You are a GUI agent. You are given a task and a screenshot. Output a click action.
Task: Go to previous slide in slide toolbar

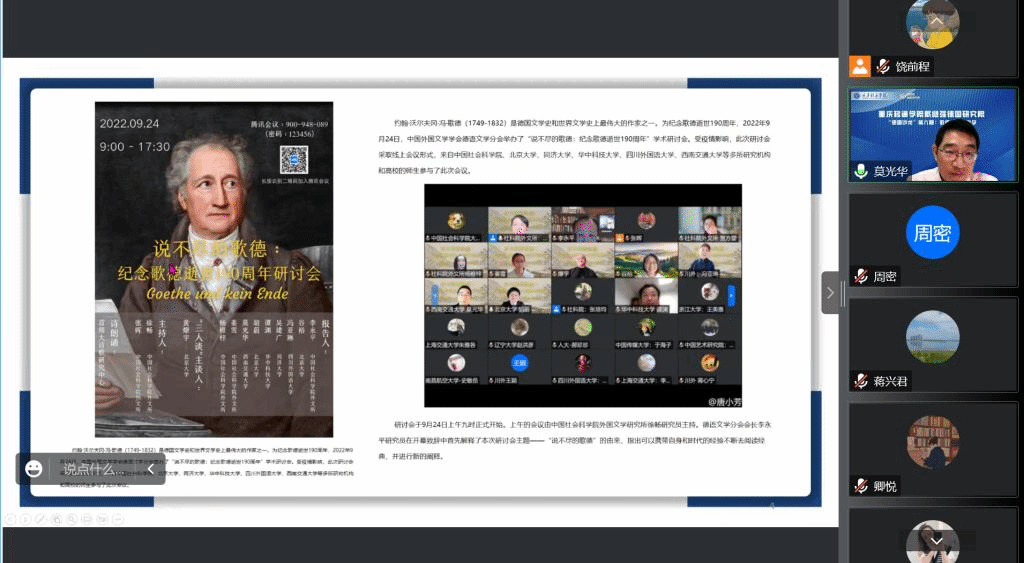(x=10, y=519)
